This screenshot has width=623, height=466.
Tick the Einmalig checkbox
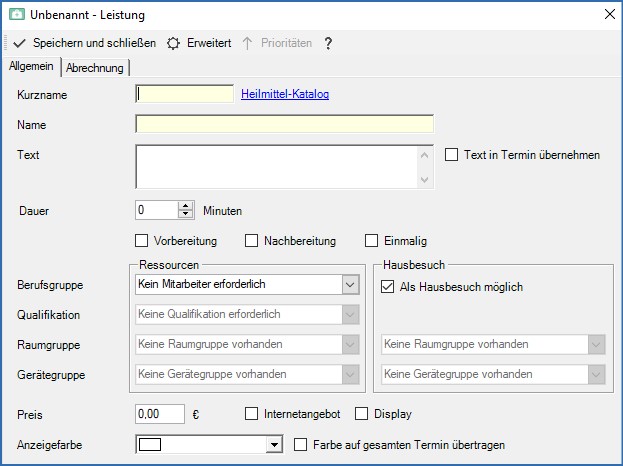371,241
